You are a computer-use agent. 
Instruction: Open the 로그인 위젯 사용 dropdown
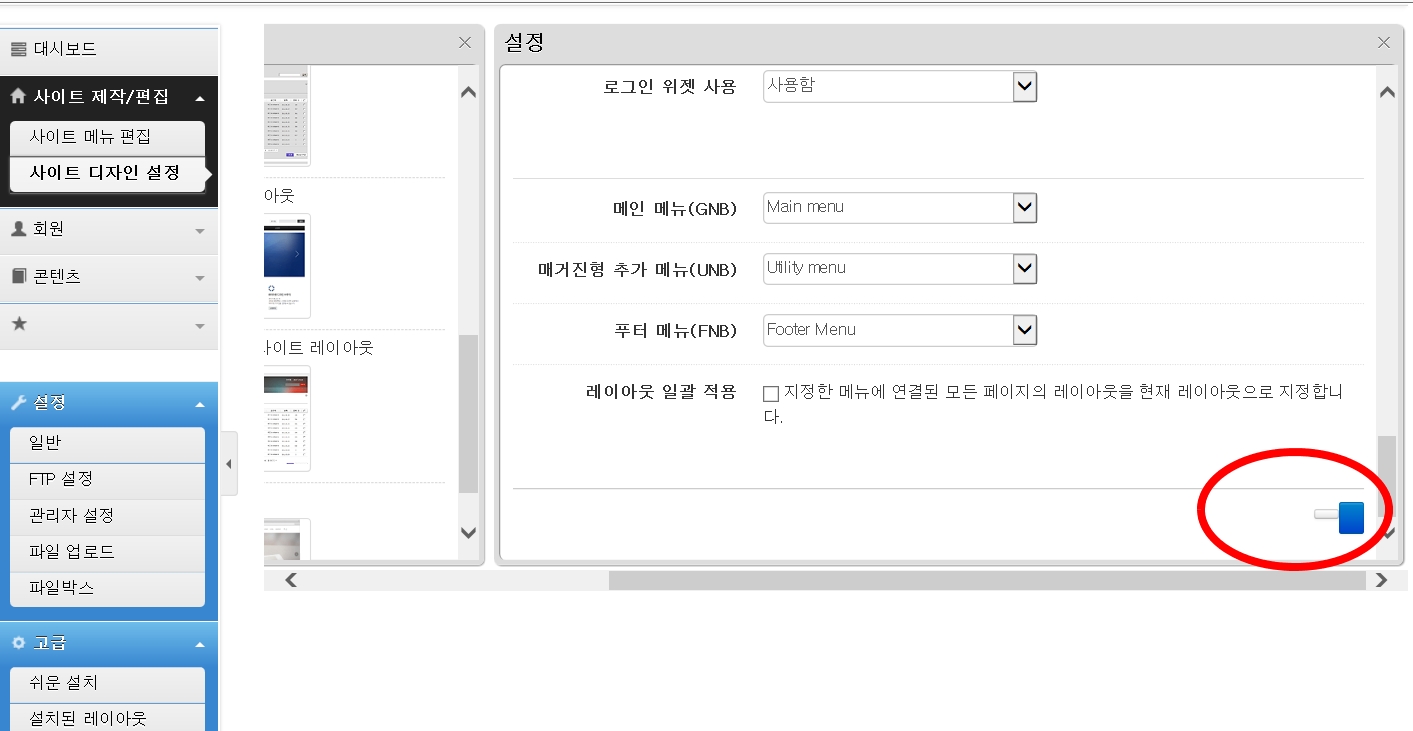coord(1024,86)
